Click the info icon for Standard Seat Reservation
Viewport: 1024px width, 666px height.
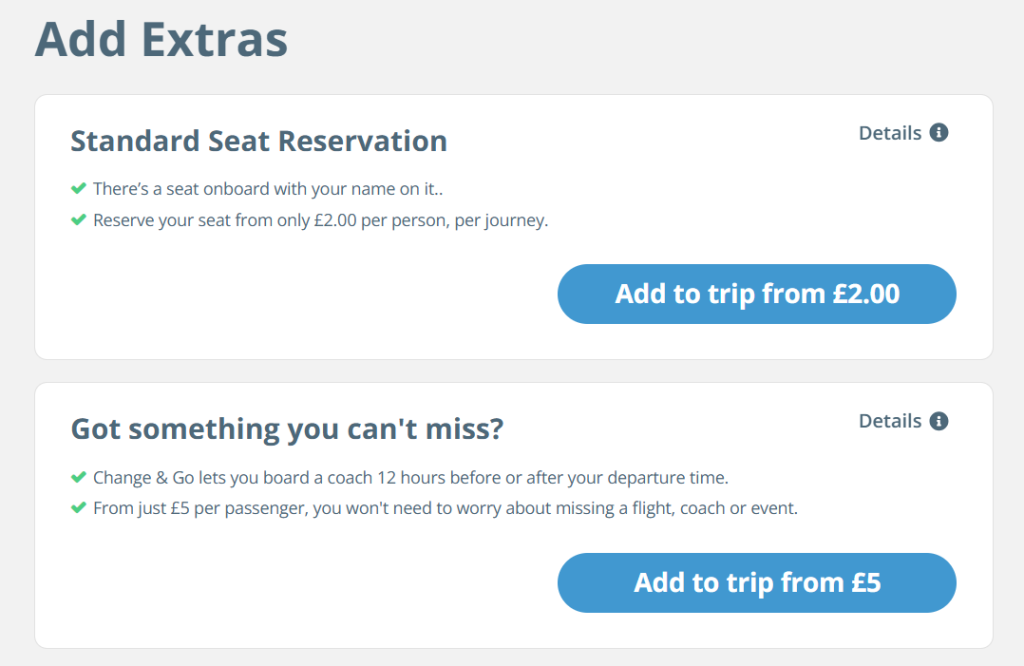tap(938, 133)
